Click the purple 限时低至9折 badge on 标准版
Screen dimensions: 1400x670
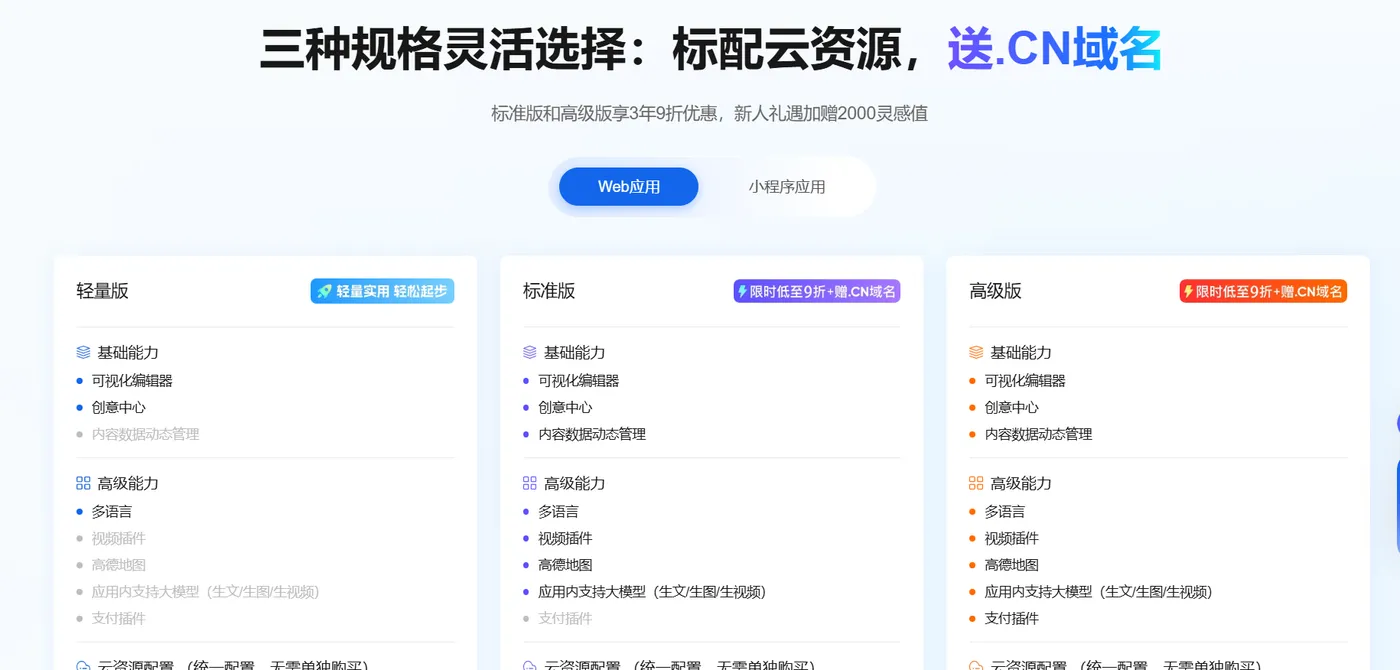coord(817,291)
